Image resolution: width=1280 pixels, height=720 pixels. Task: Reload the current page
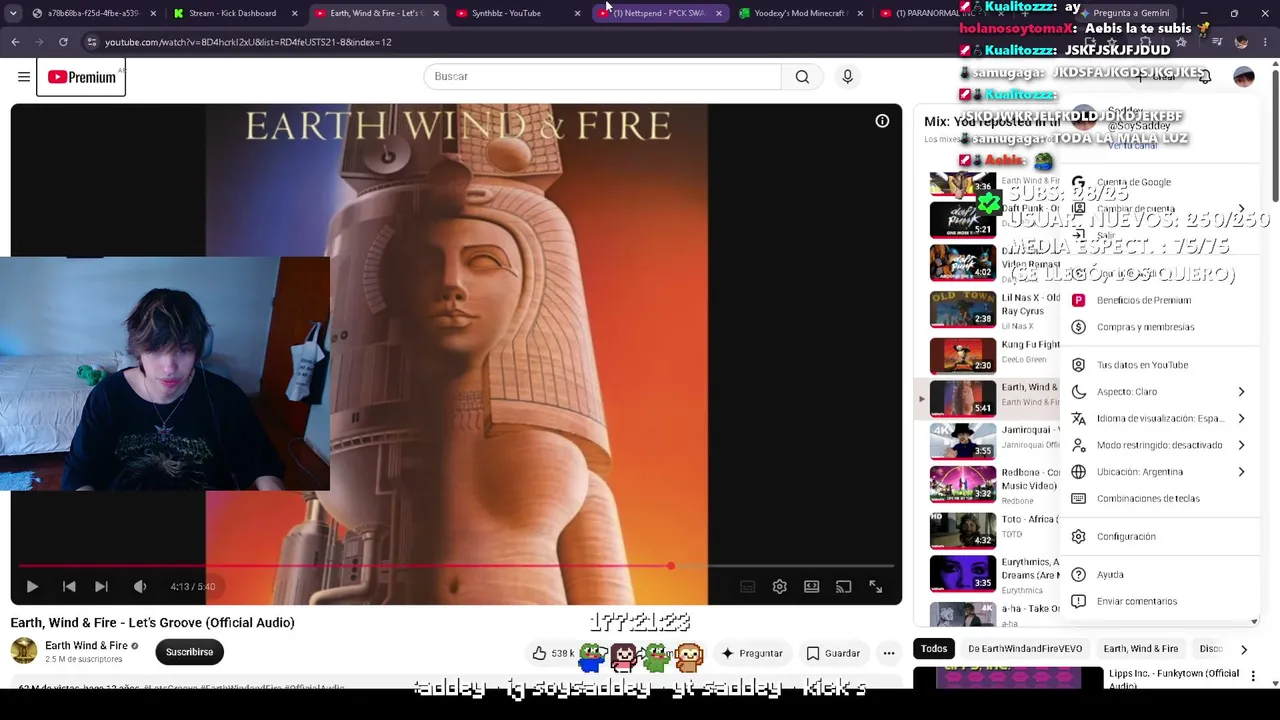coord(63,42)
